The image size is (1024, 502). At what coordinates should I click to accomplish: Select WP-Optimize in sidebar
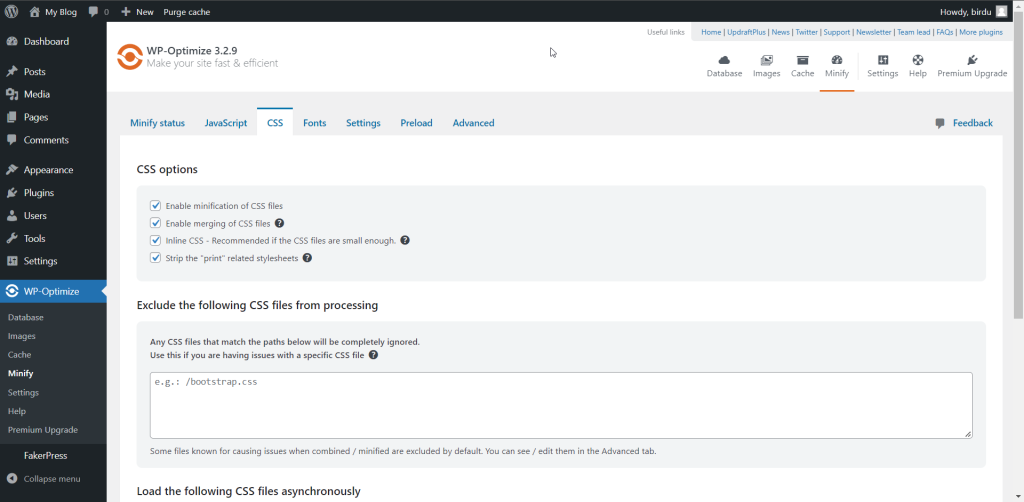coord(53,292)
